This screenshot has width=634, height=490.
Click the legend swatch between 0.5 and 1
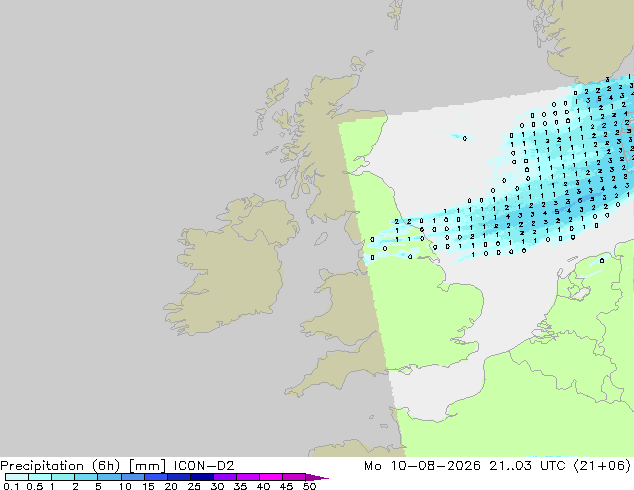click(x=40, y=477)
